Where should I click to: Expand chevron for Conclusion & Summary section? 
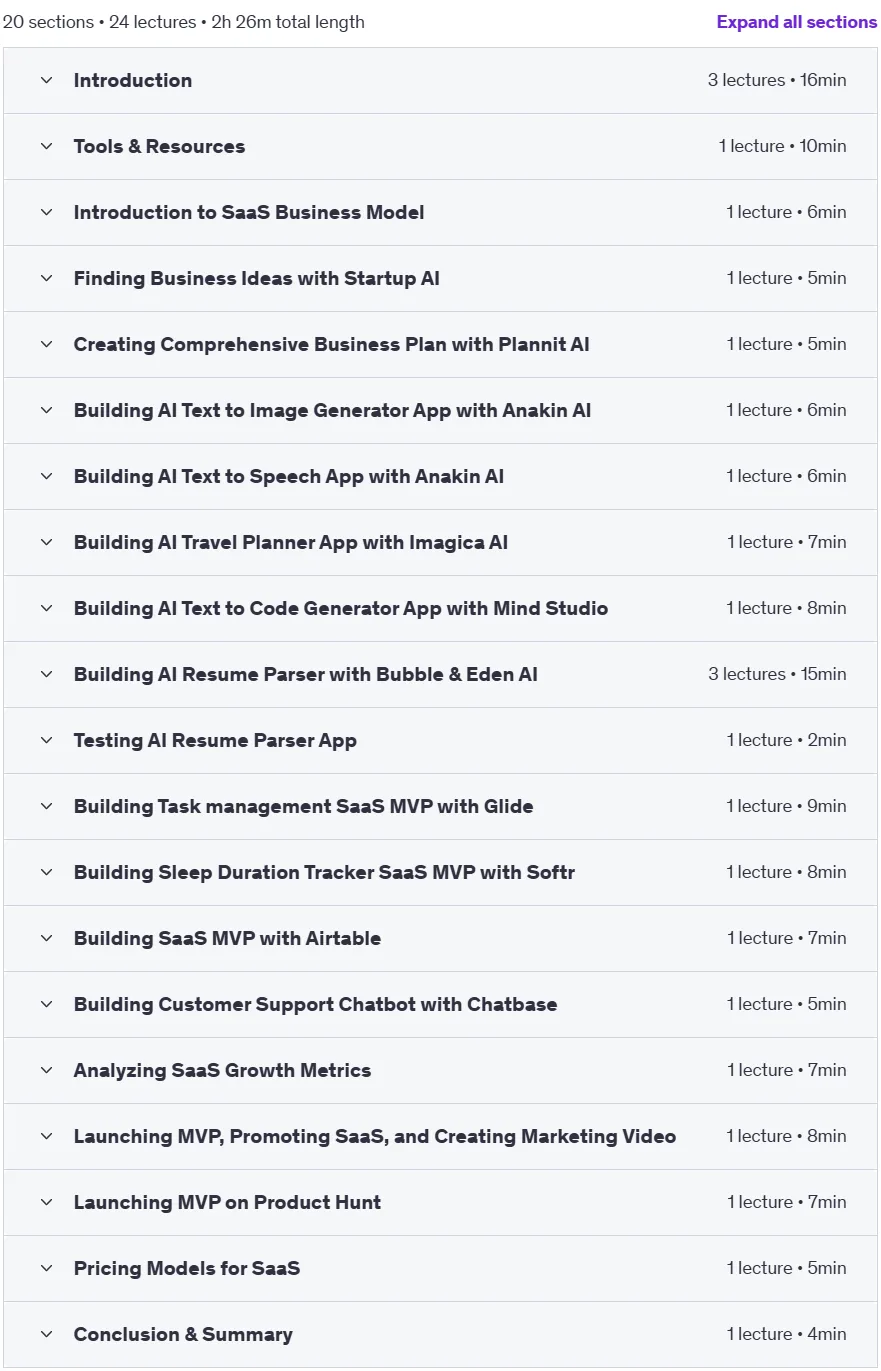coord(46,1334)
